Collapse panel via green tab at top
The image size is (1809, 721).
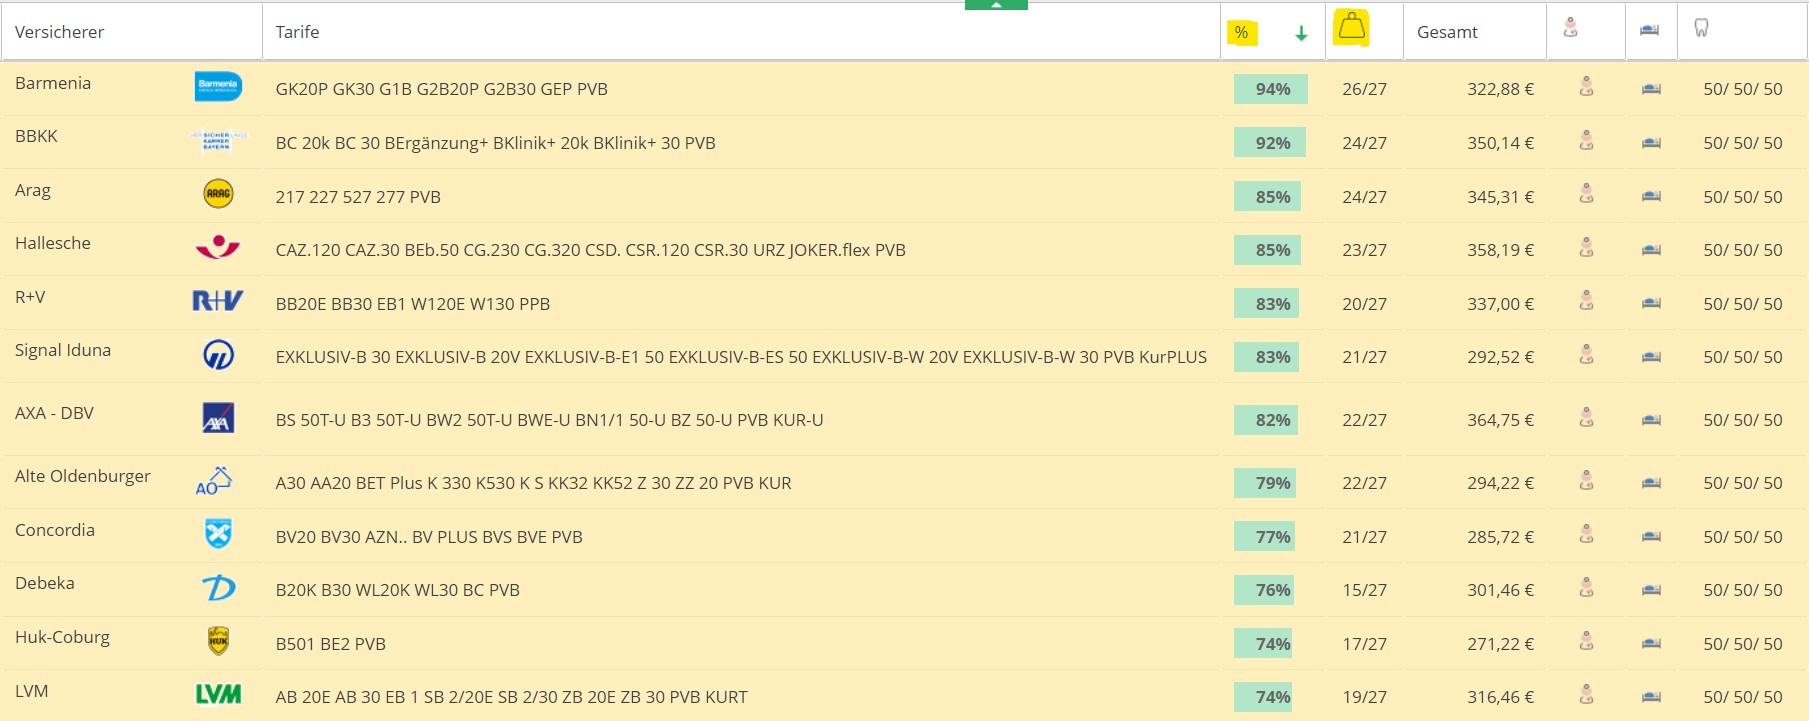click(x=996, y=4)
